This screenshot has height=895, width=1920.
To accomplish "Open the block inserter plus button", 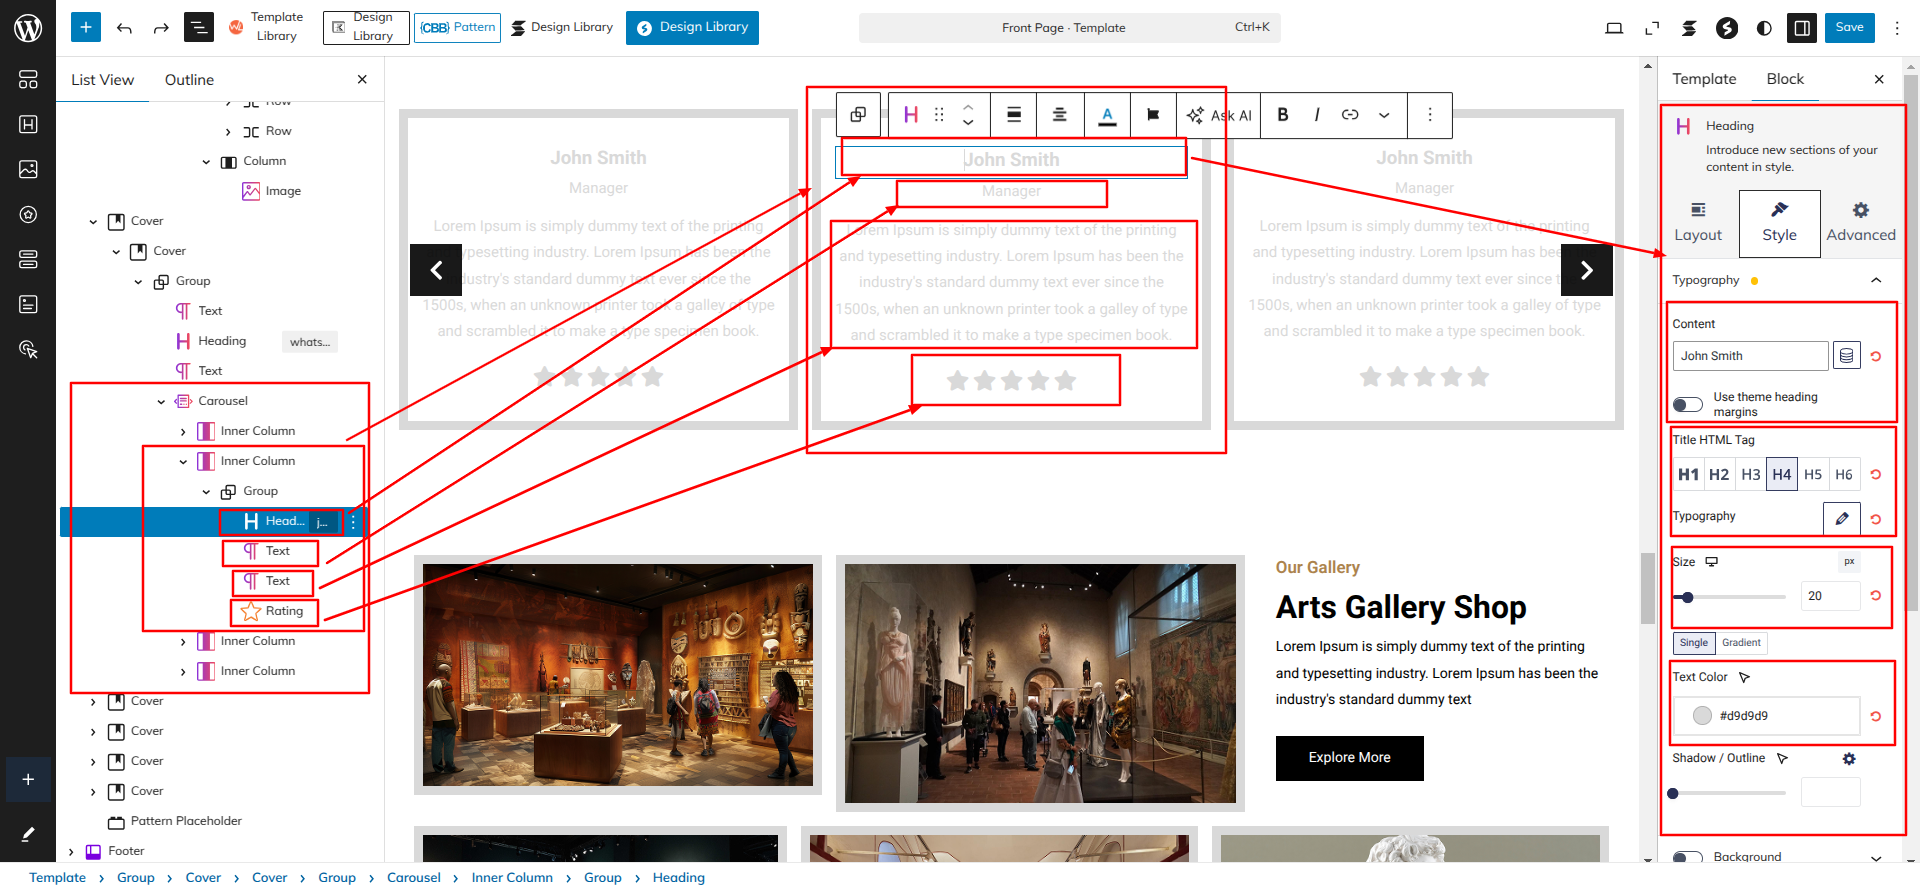I will (x=86, y=28).
